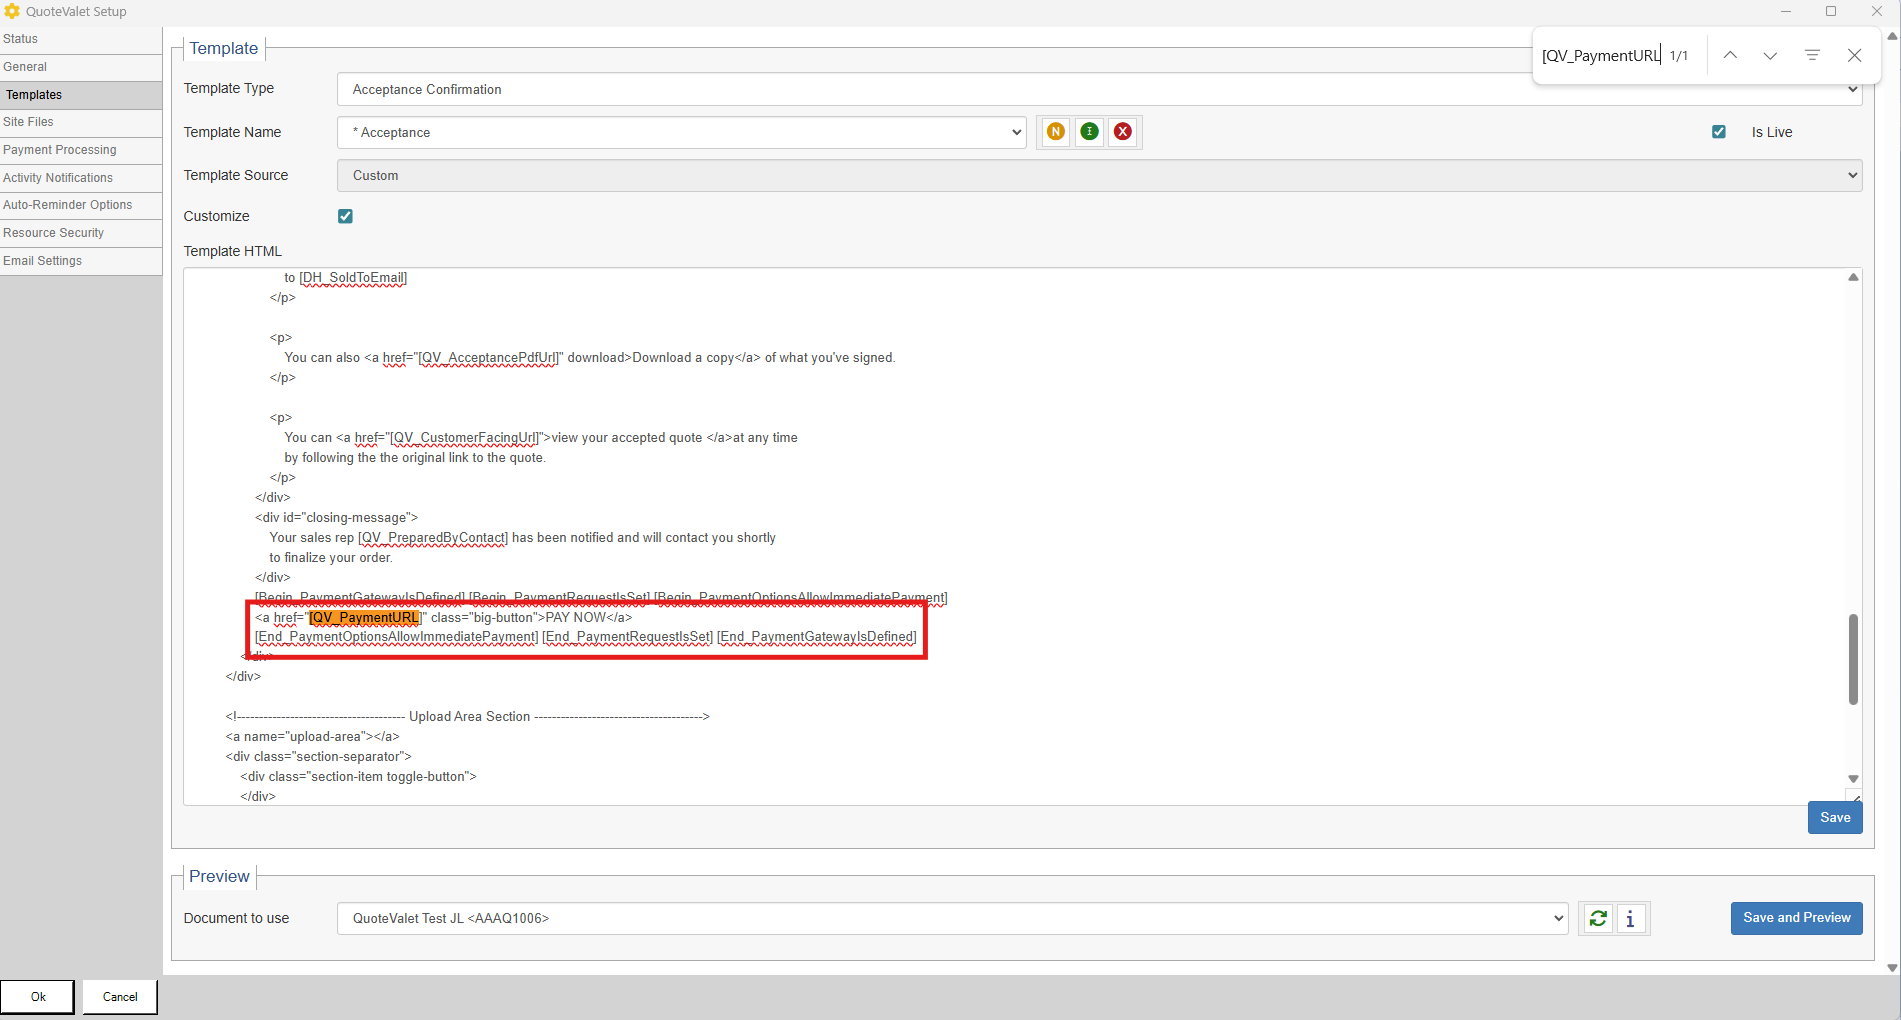Expand the Template Source dropdown

1099,175
